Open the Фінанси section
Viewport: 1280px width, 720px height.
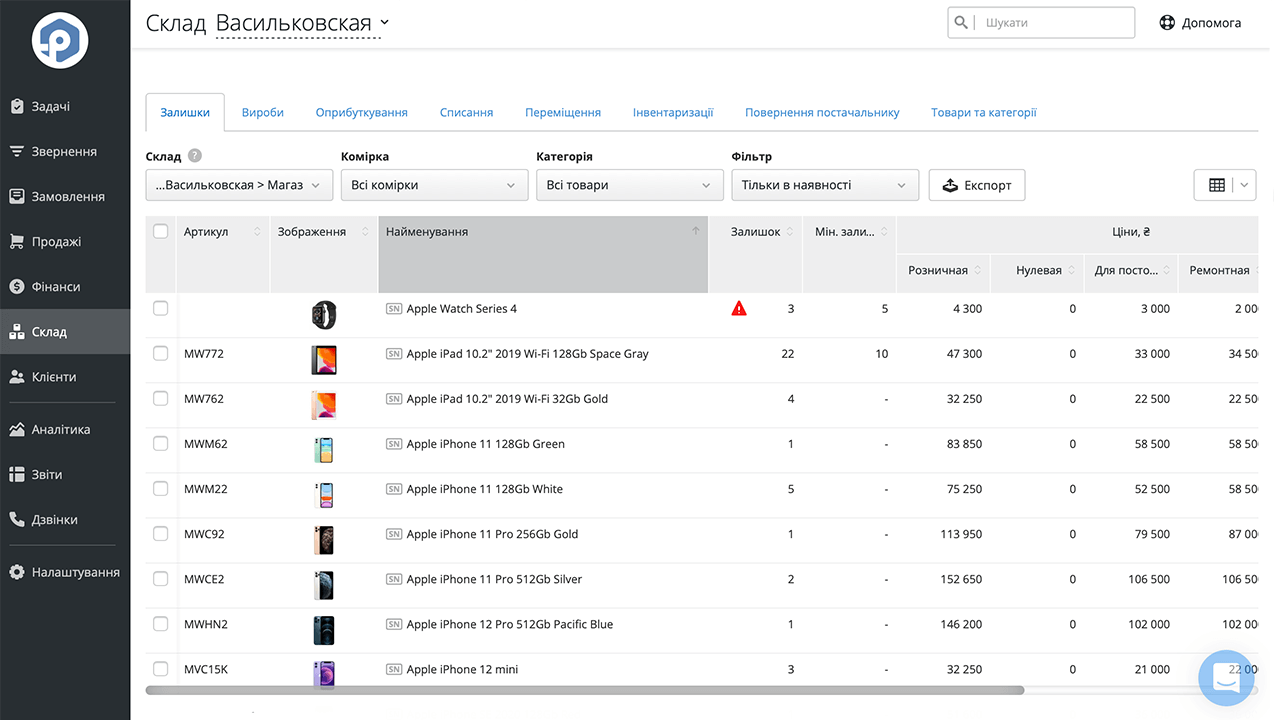tap(65, 286)
